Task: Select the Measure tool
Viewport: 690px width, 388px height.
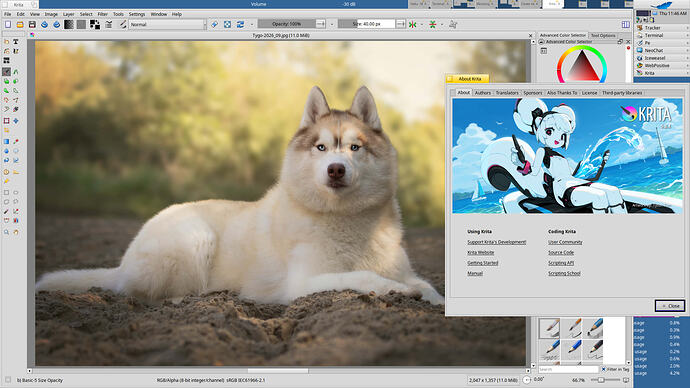Action: pyautogui.click(x=16, y=172)
